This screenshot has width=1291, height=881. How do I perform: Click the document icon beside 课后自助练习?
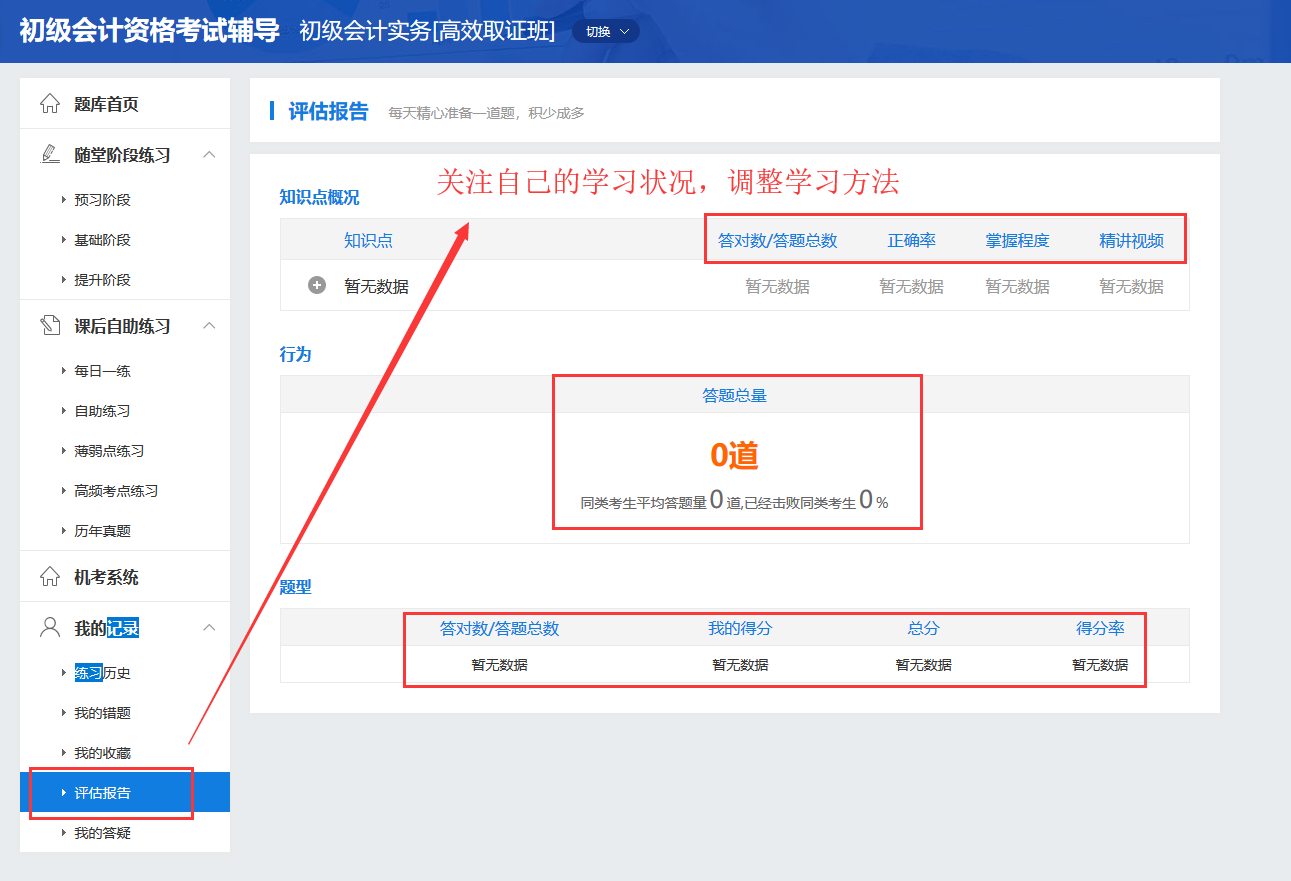point(49,326)
